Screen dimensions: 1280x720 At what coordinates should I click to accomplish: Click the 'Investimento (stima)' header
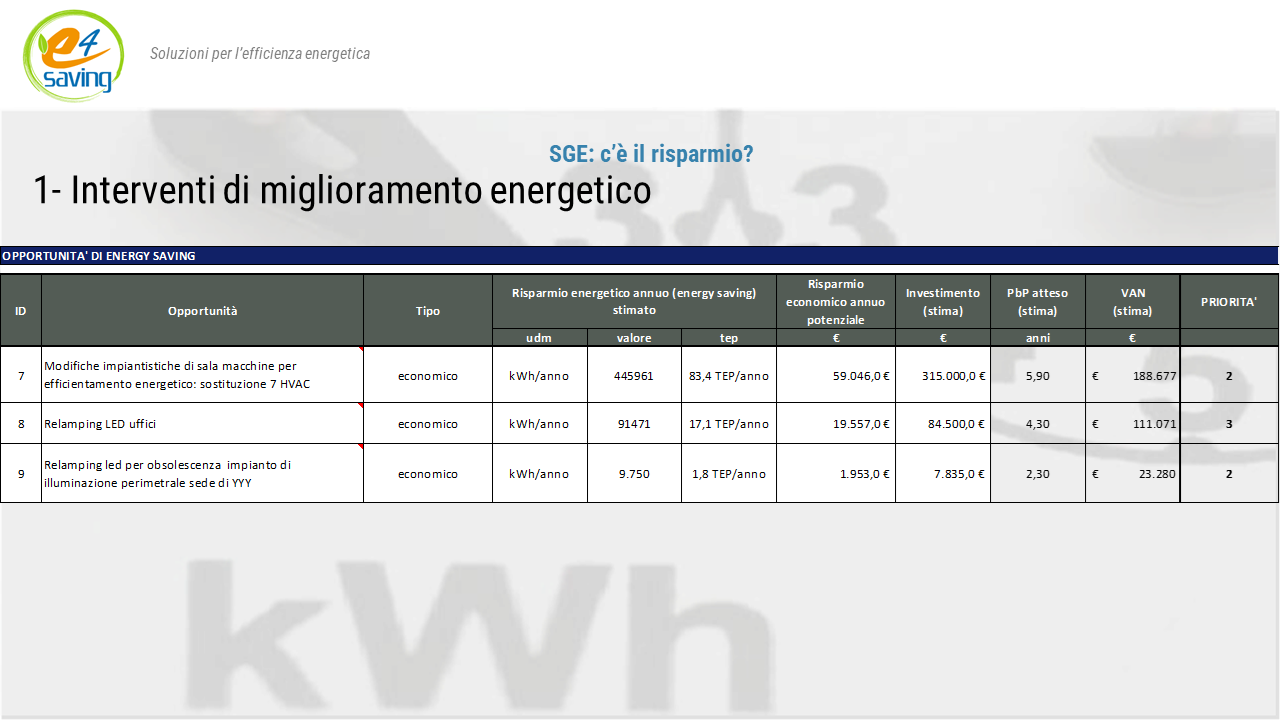(x=943, y=302)
